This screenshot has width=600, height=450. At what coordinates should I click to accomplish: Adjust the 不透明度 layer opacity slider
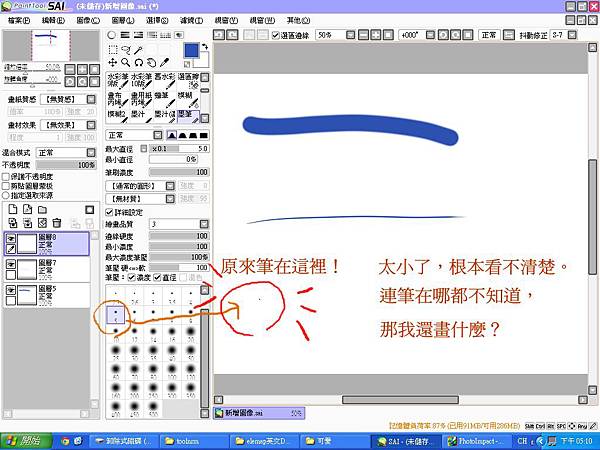point(65,165)
